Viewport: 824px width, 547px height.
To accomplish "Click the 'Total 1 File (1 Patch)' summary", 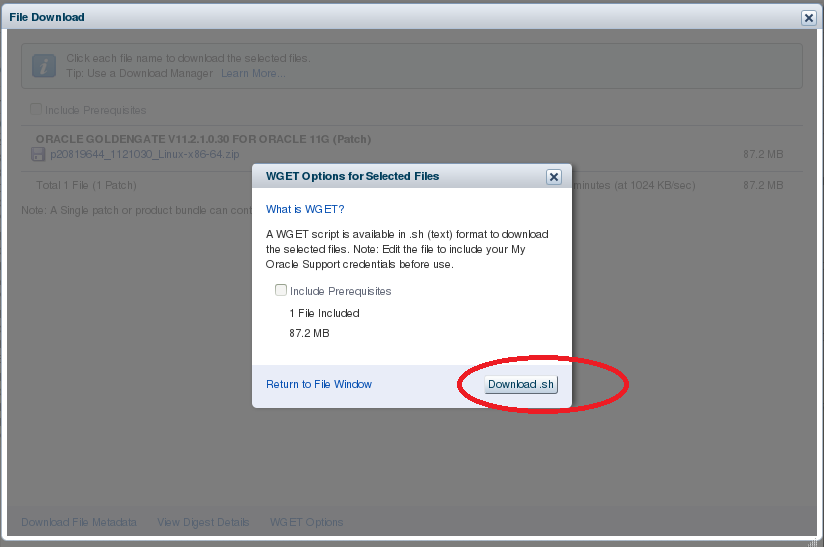I will coord(86,185).
